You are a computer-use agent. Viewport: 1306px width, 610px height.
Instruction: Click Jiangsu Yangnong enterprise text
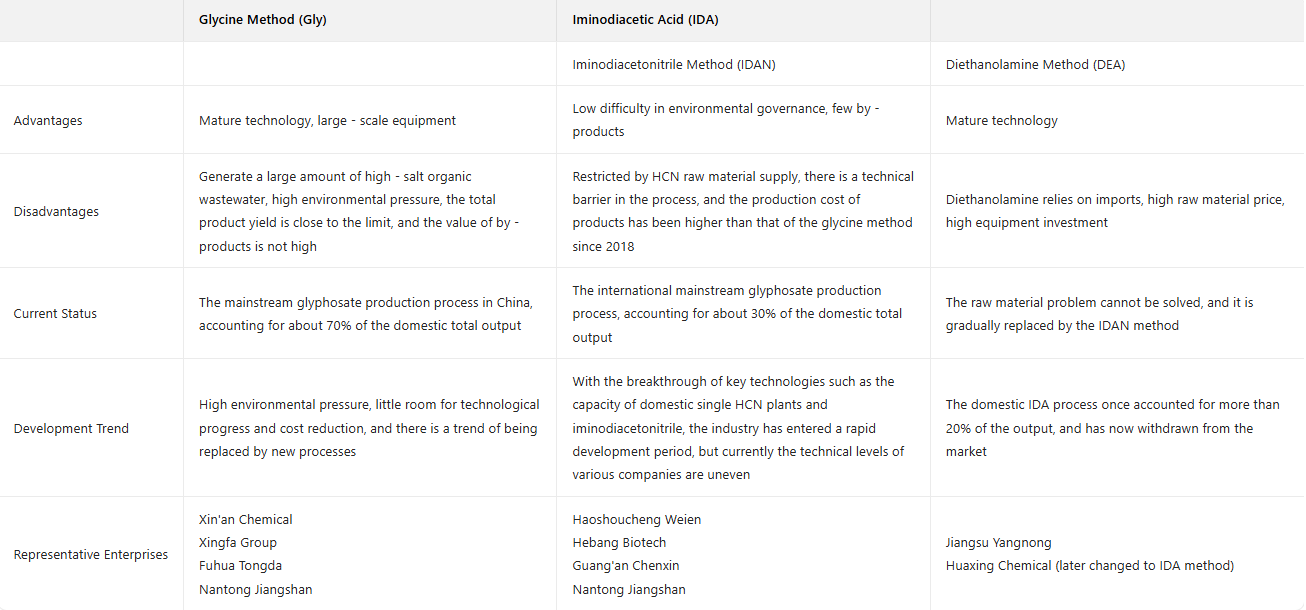tap(998, 543)
